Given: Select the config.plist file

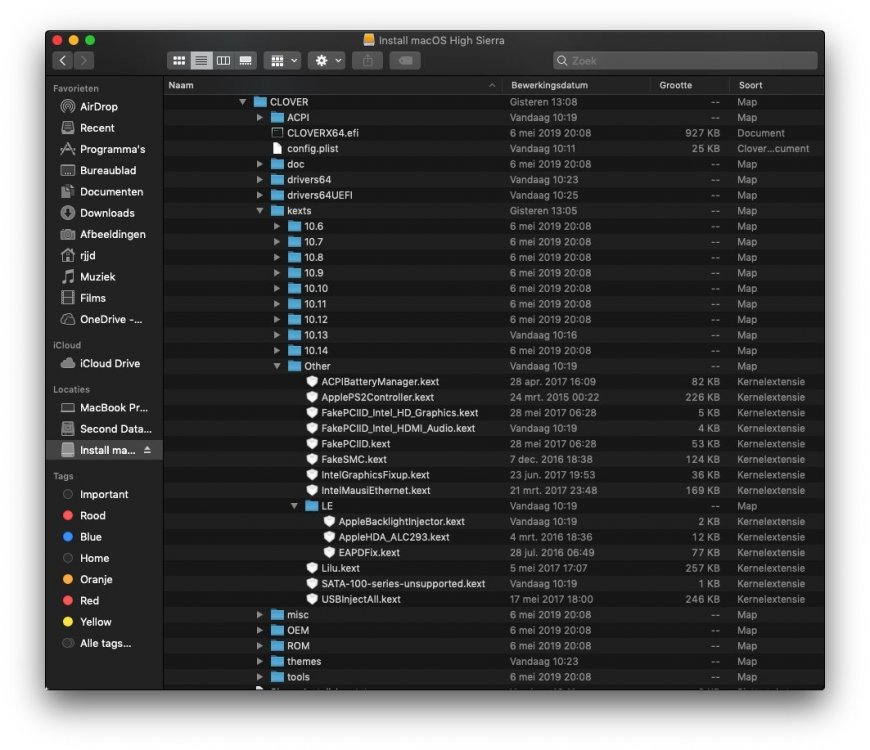Looking at the screenshot, I should click(314, 149).
